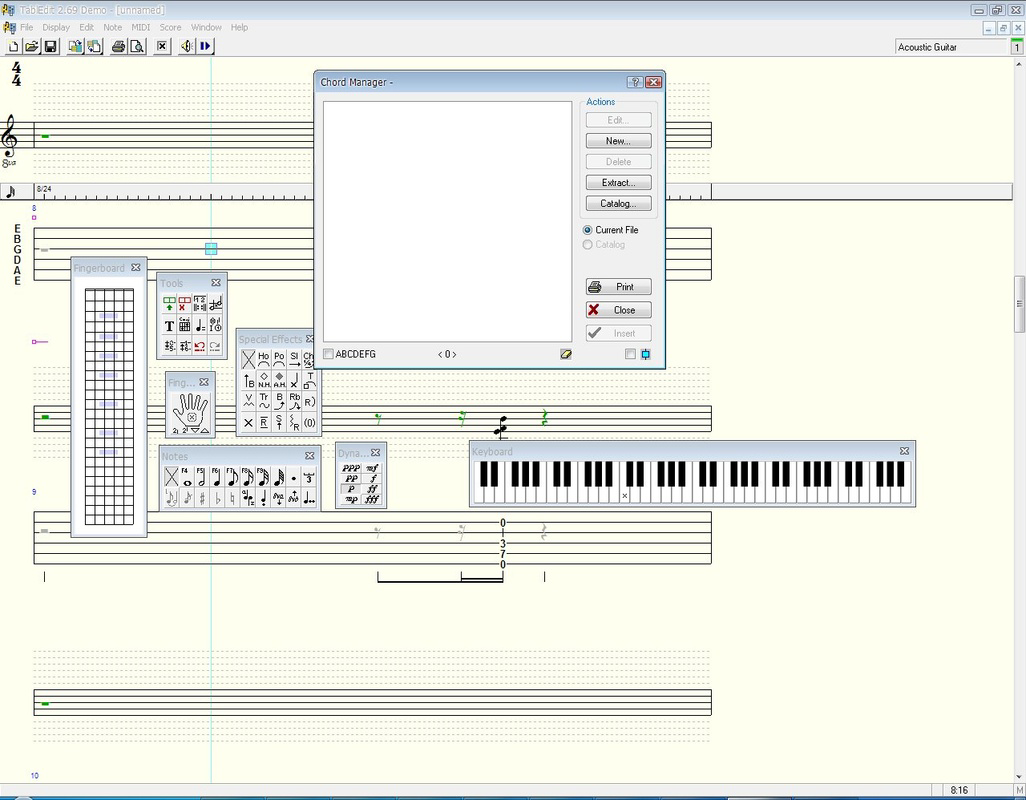Click the New button in Chord Manager
The width and height of the screenshot is (1026, 800).
click(x=617, y=140)
